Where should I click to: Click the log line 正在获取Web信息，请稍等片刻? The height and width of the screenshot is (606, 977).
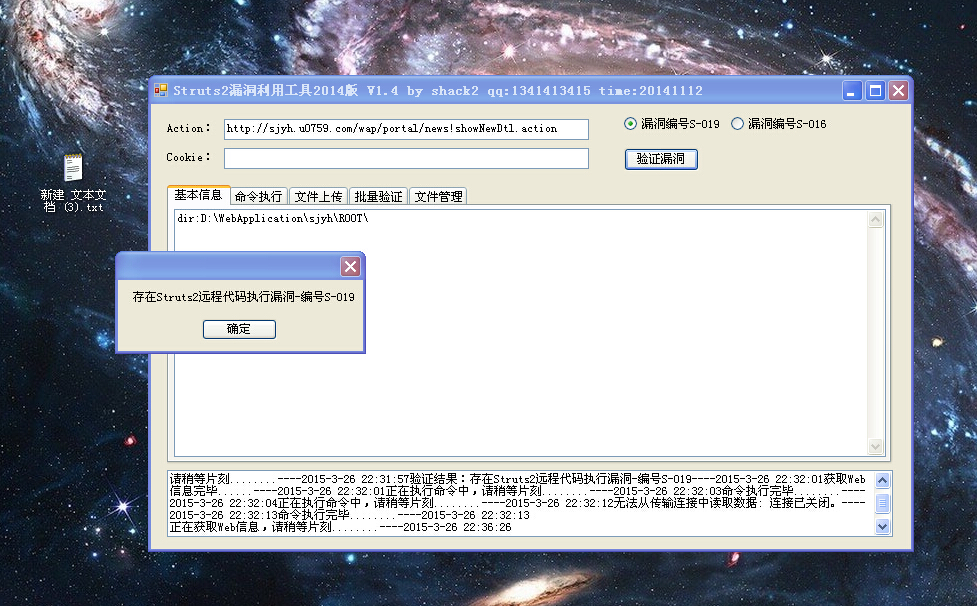(340, 527)
